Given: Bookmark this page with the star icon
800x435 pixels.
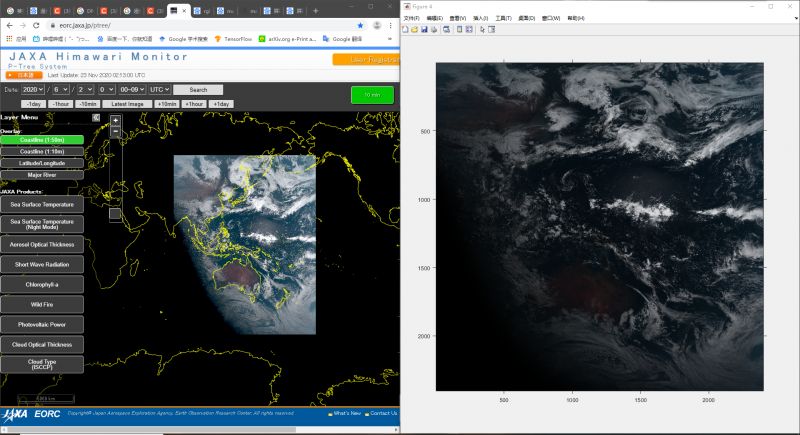Looking at the screenshot, I should (x=359, y=25).
